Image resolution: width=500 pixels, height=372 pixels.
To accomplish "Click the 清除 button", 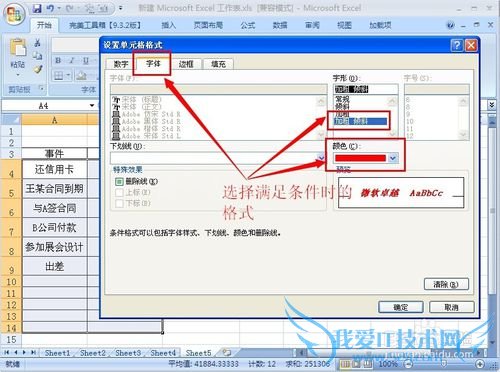I will [x=446, y=284].
